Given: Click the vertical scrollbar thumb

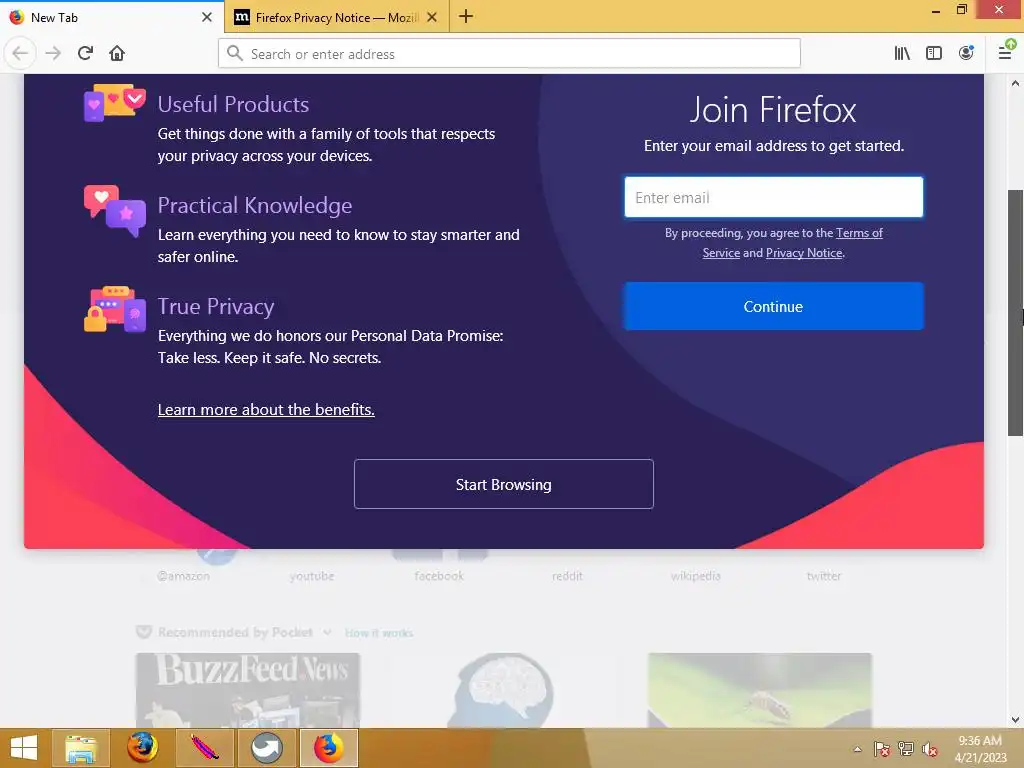Looking at the screenshot, I should pyautogui.click(x=1015, y=313).
